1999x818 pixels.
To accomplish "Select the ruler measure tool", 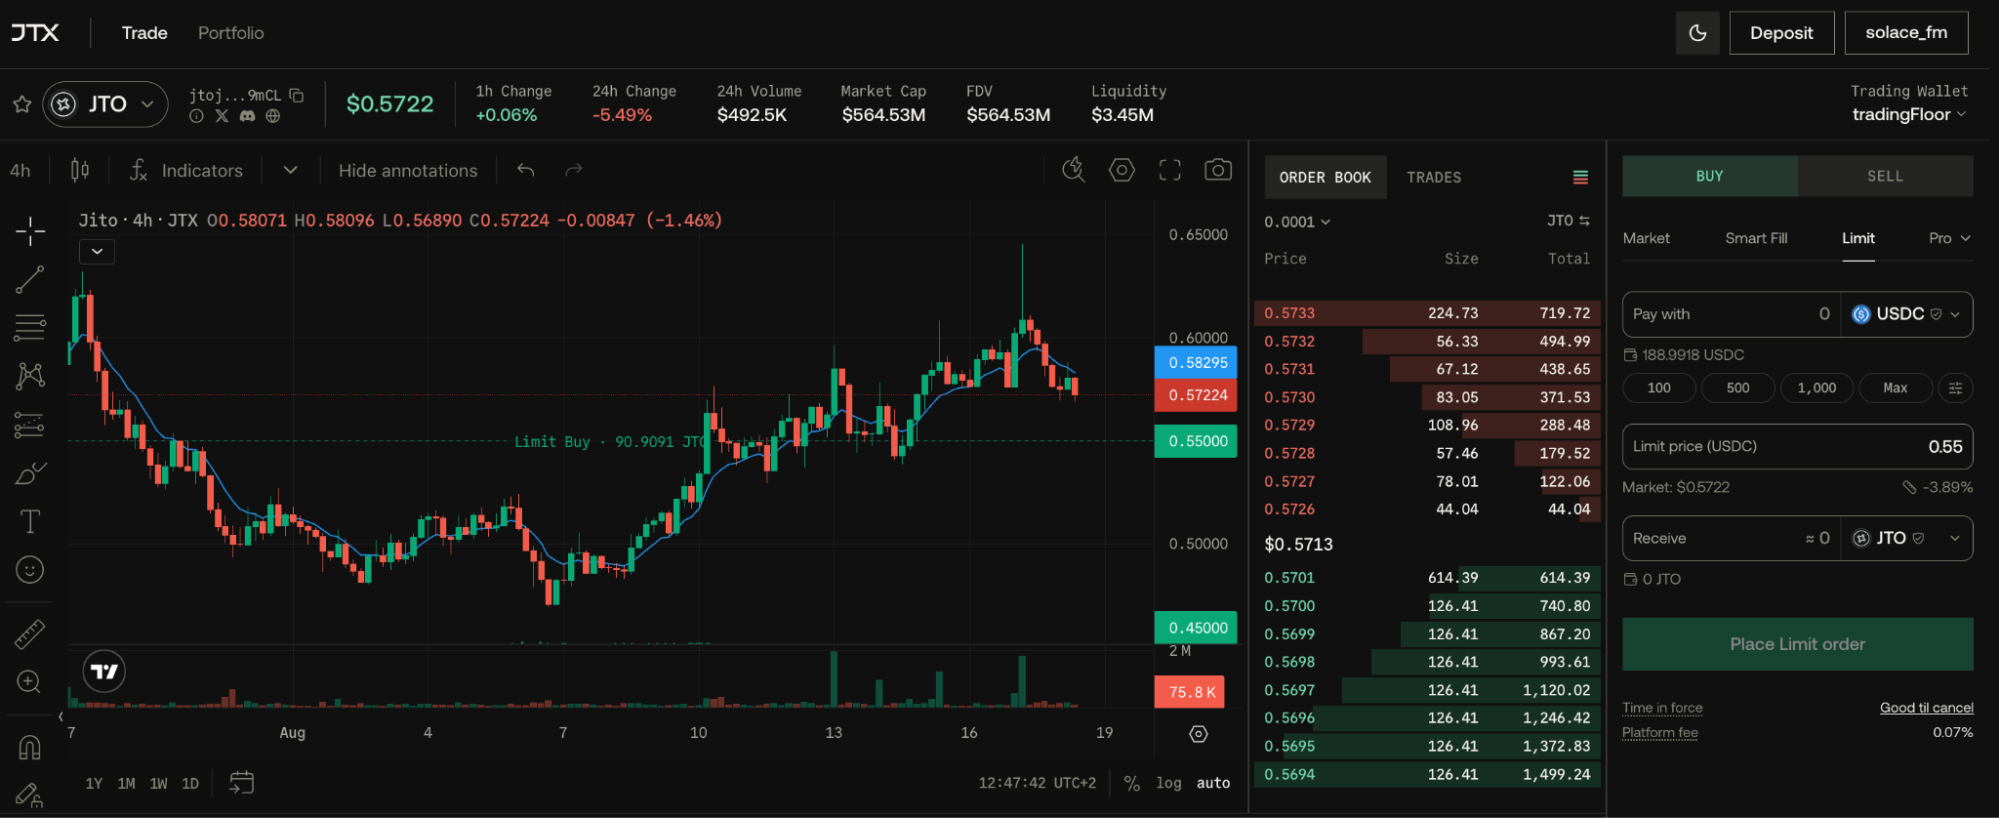I will 30,634.
